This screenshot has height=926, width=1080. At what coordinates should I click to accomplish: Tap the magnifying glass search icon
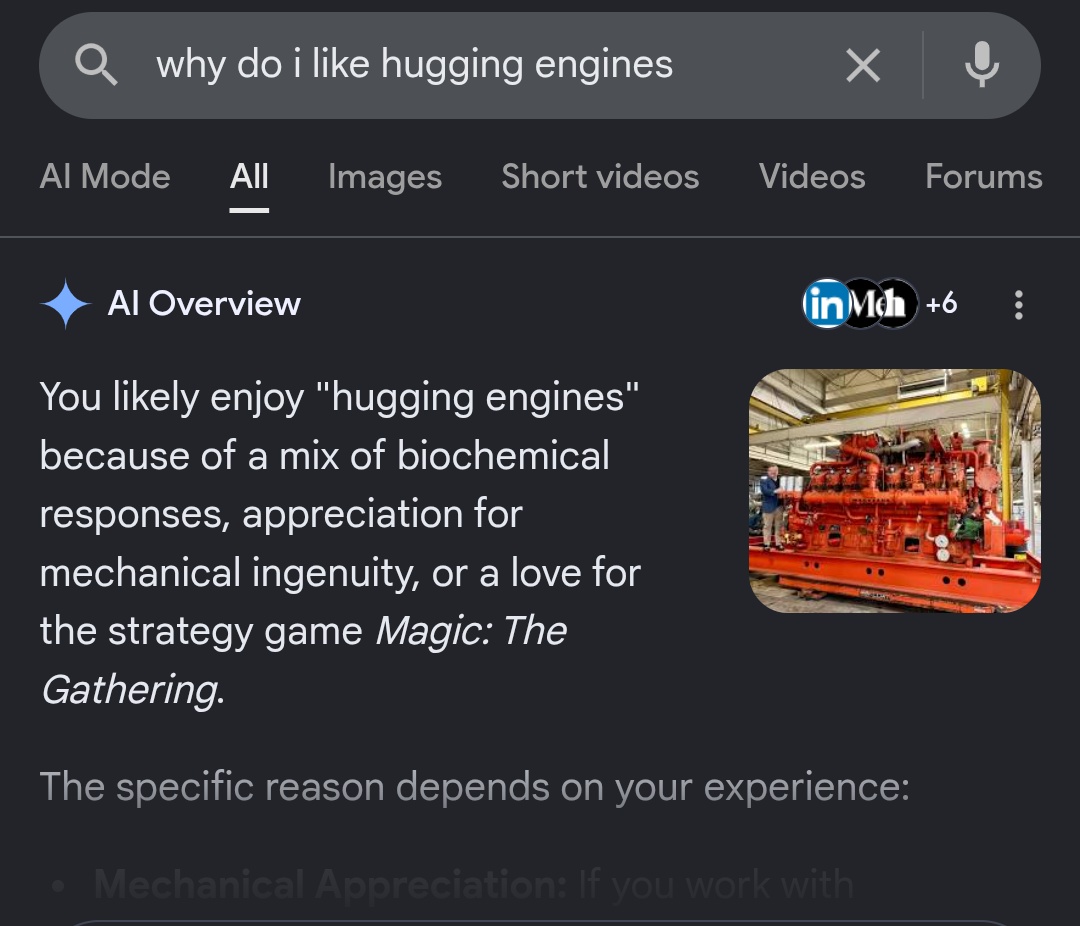click(96, 65)
